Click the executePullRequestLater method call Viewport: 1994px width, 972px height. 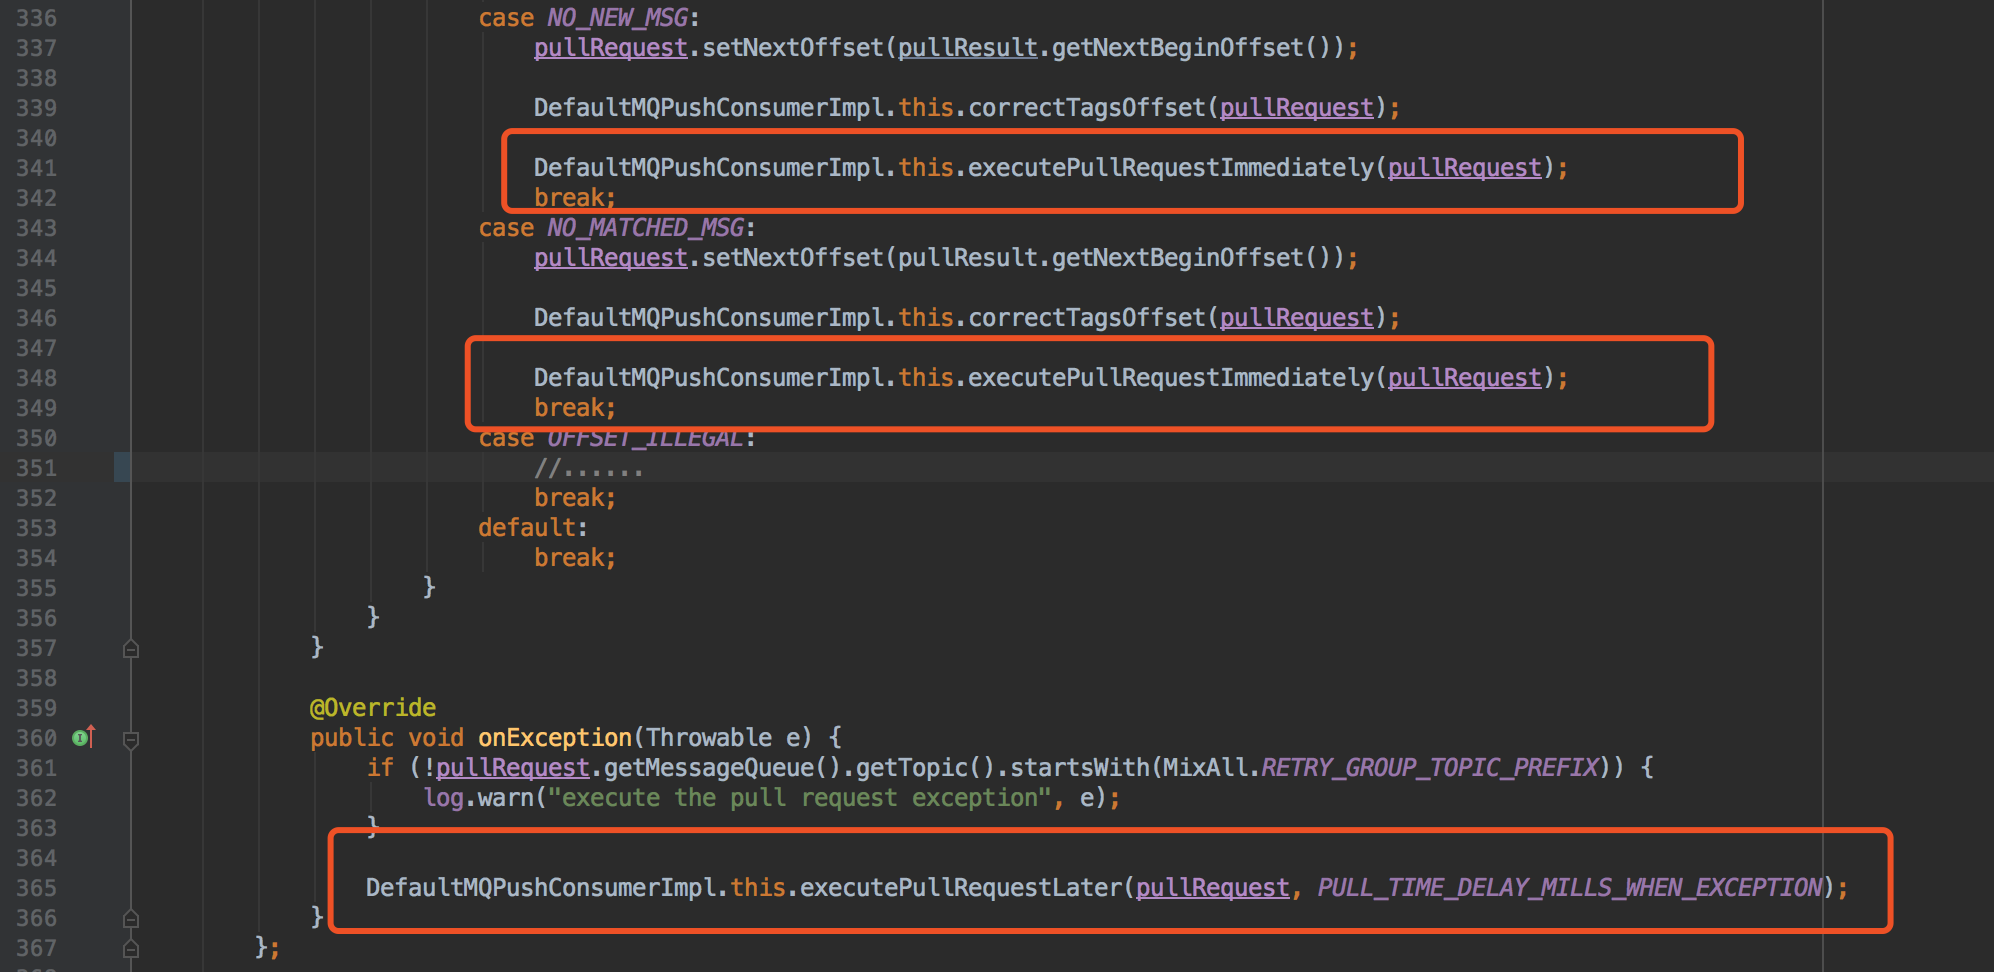961,888
